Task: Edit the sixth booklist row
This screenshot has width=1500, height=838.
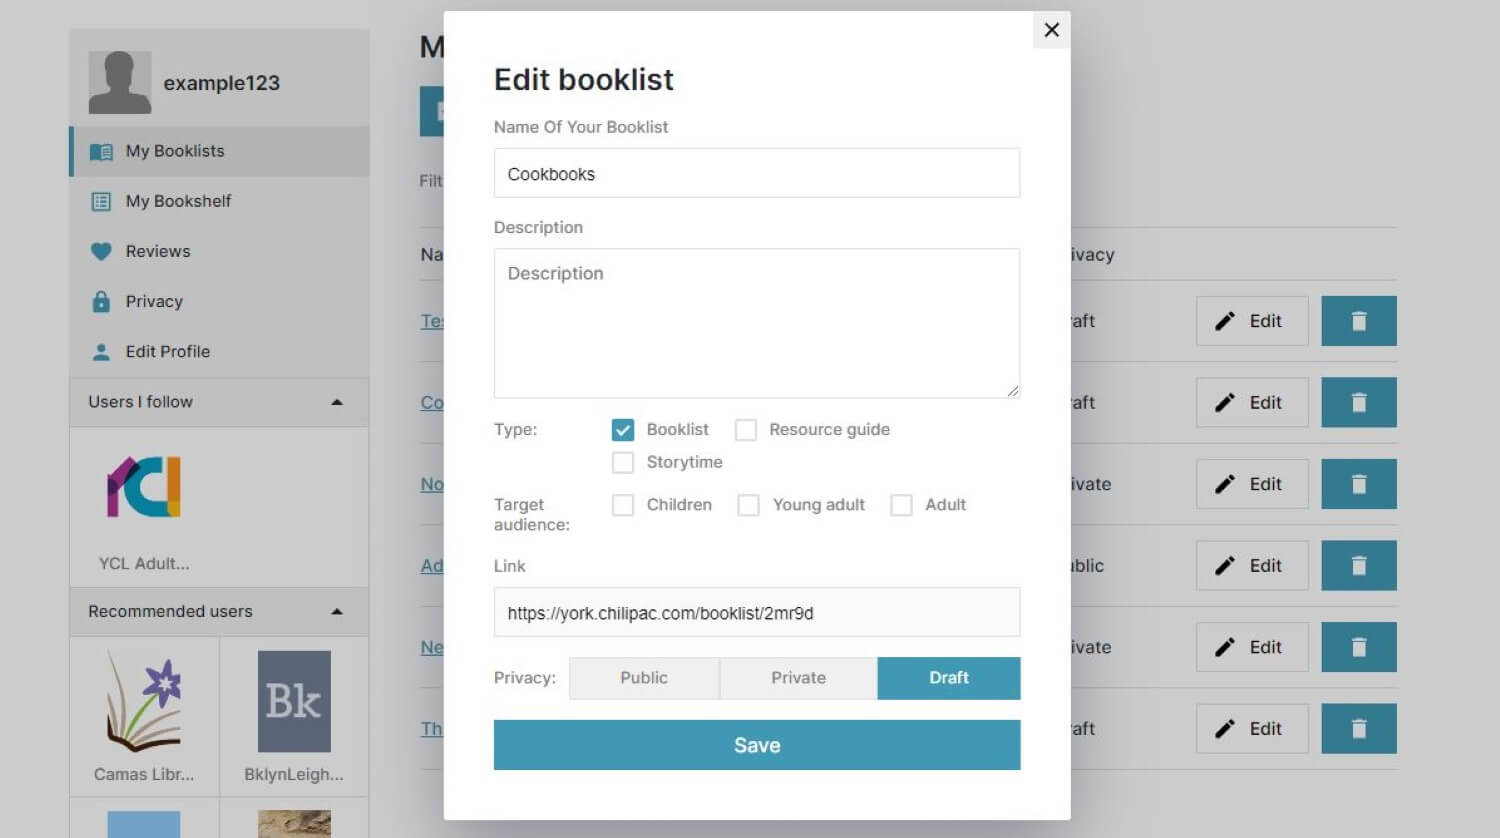Action: click(1252, 729)
